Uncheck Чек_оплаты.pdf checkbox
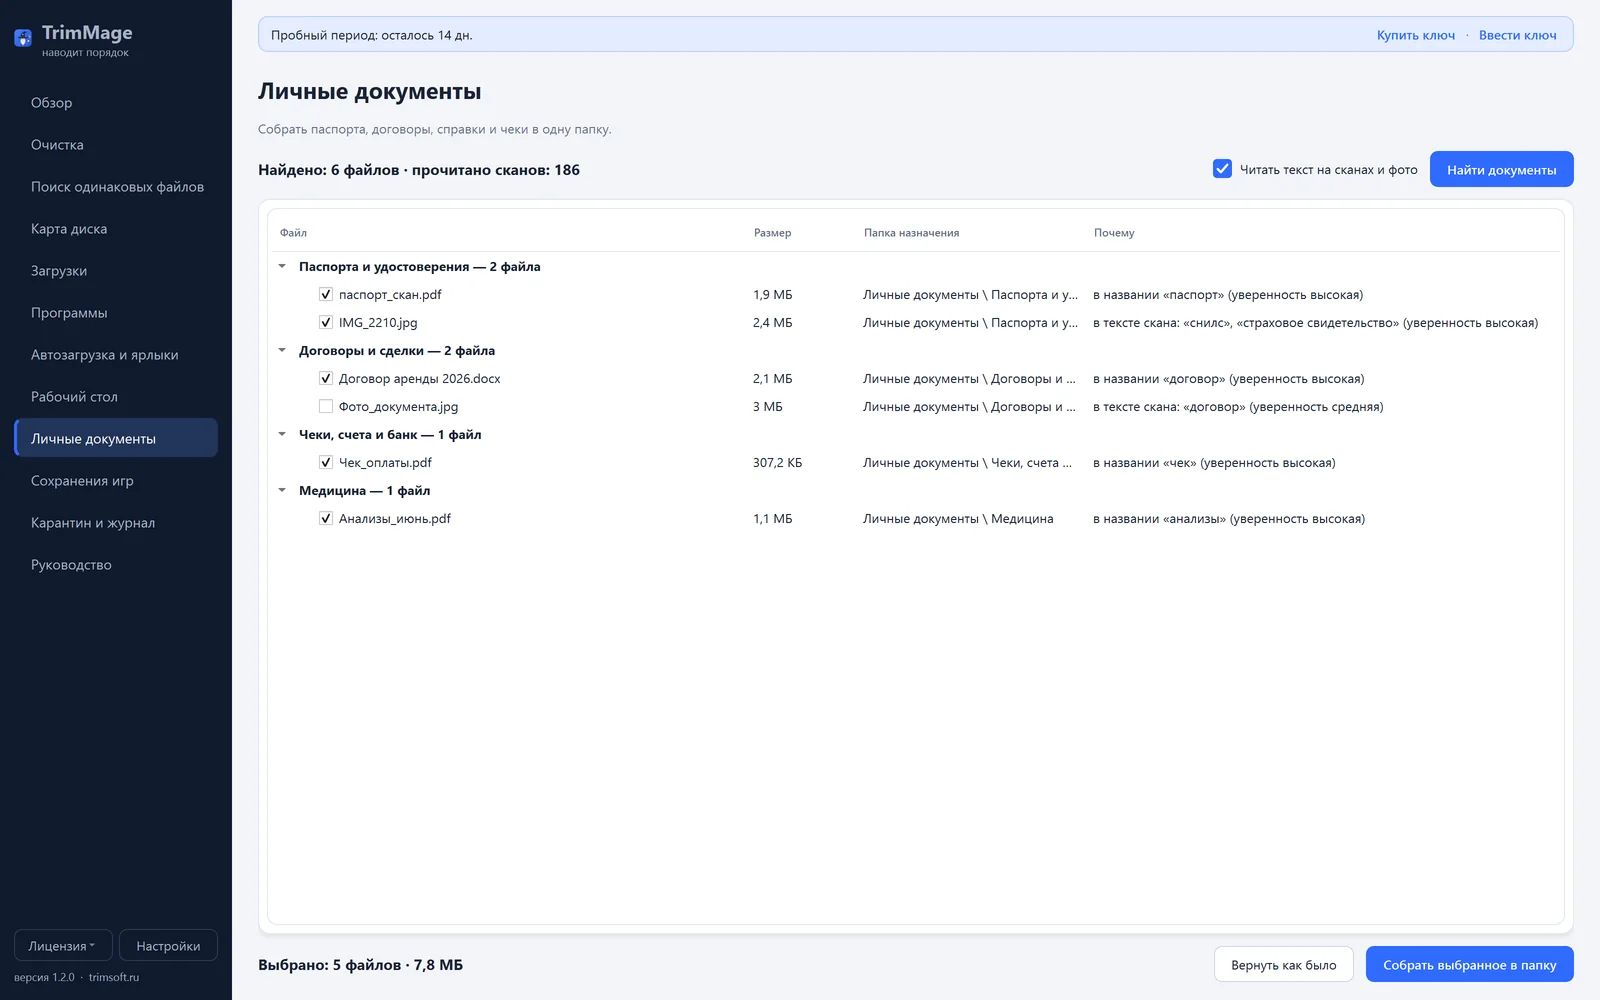The width and height of the screenshot is (1600, 1000). point(325,462)
